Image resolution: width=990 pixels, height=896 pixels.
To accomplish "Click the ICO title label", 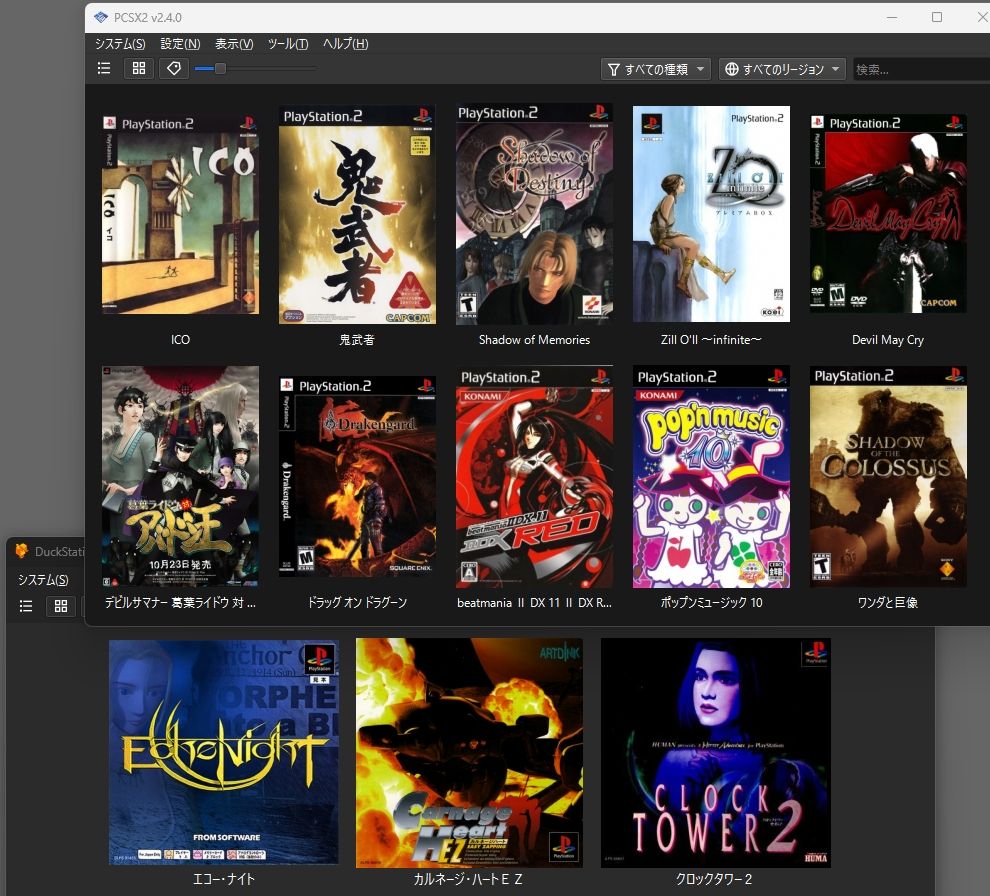I will [x=180, y=340].
